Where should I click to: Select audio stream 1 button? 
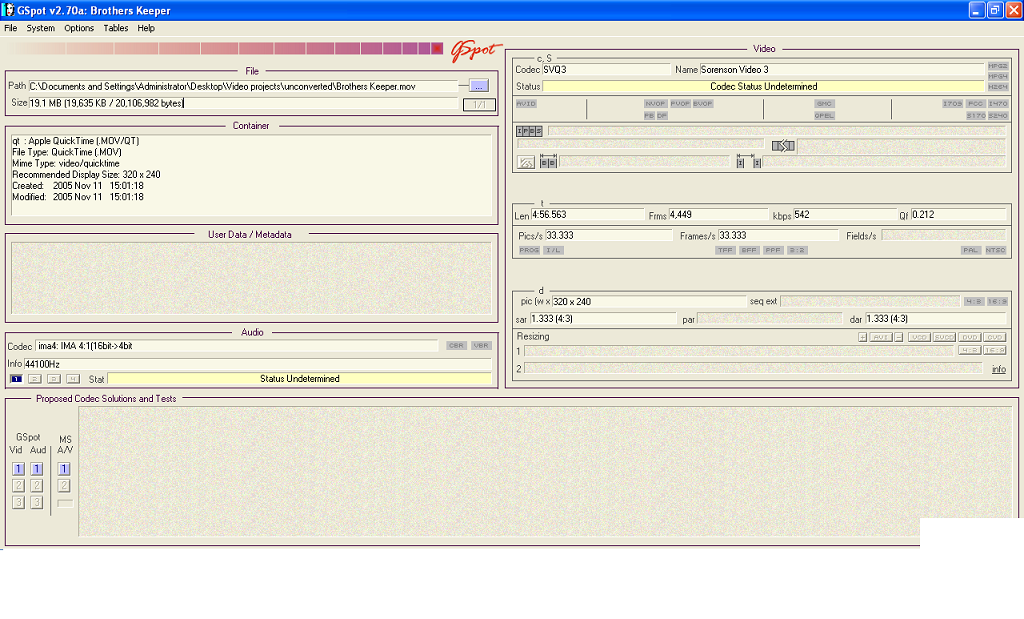coord(16,379)
